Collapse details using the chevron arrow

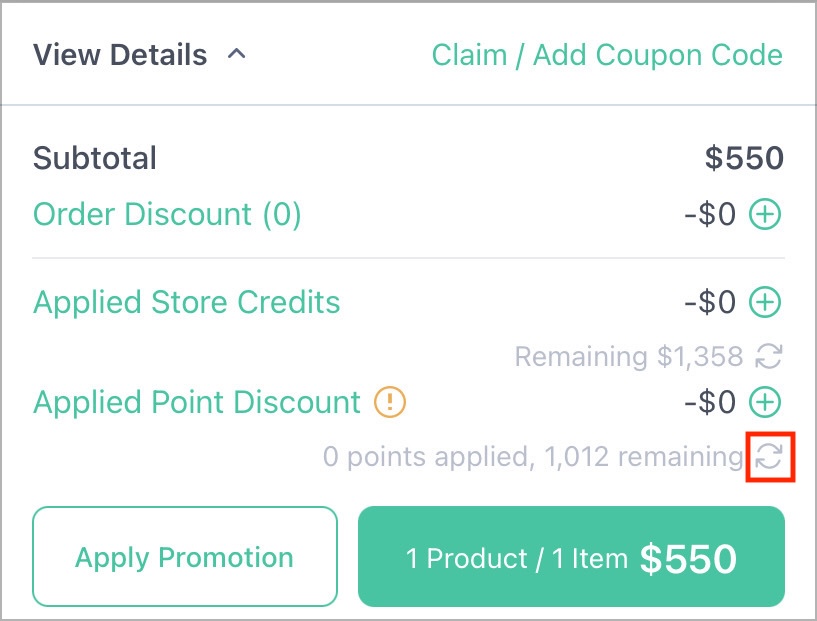237,54
